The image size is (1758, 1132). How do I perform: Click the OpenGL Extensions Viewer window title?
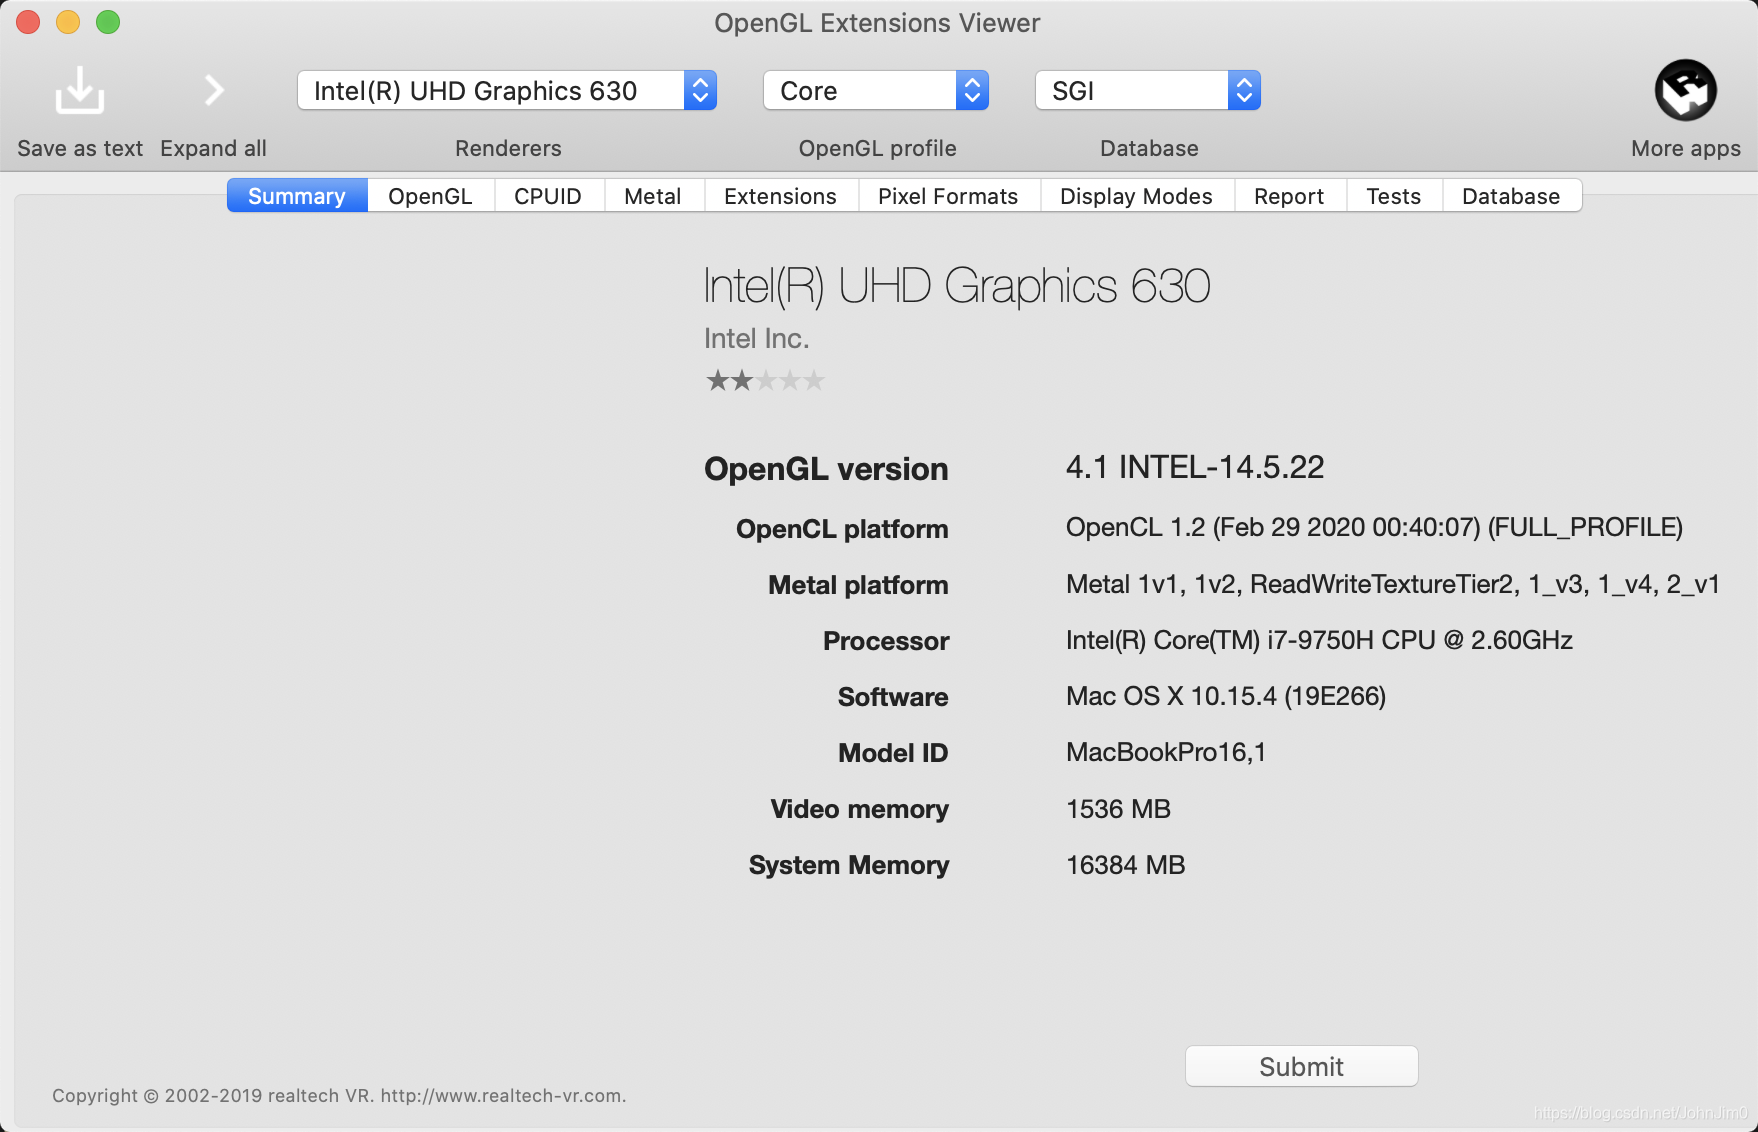(877, 23)
